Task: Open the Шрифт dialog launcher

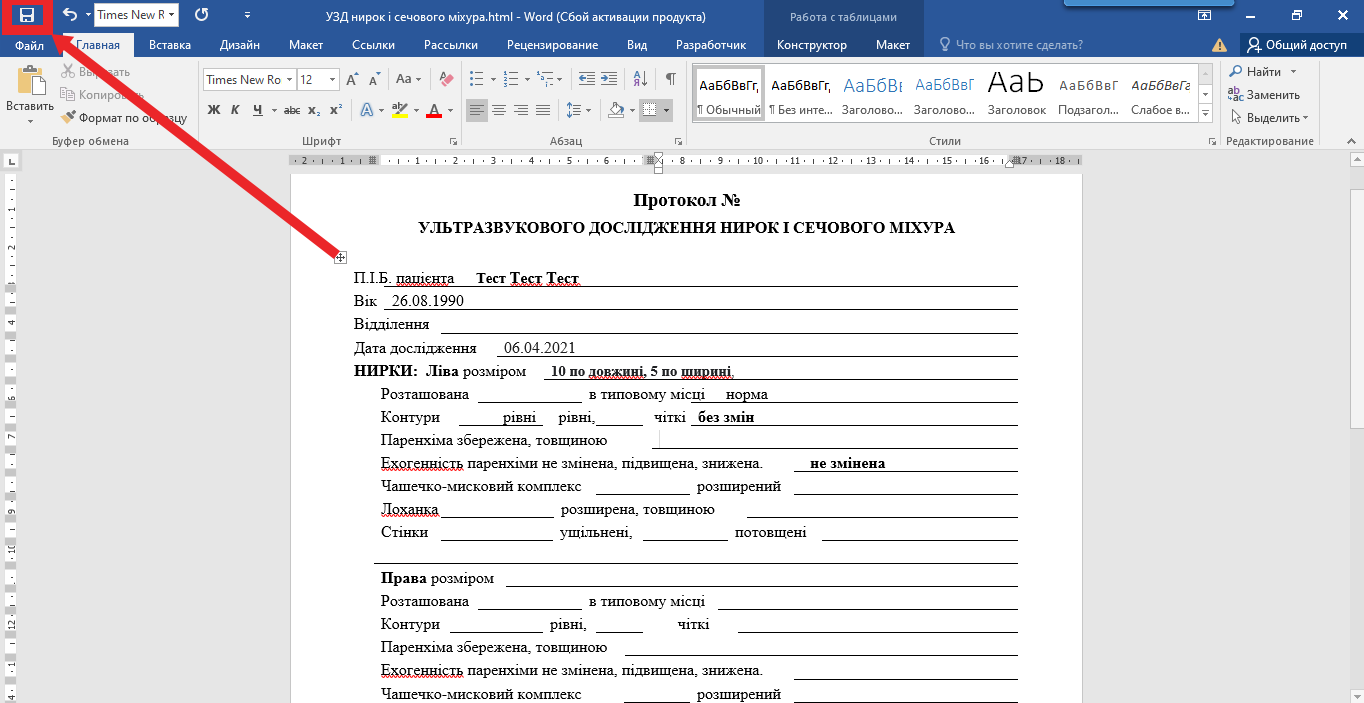Action: click(453, 142)
